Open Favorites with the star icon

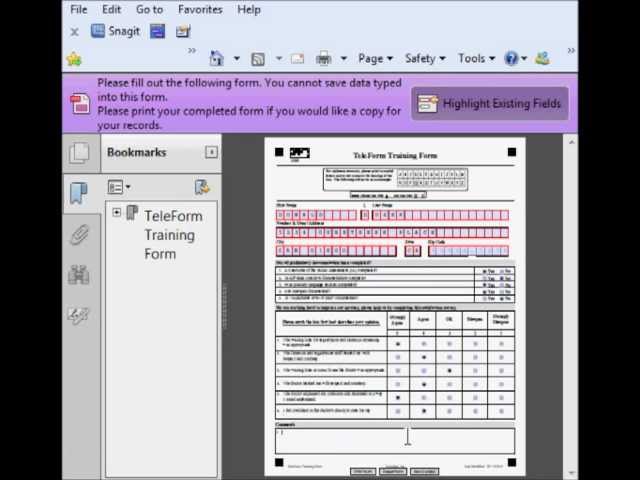pyautogui.click(x=74, y=59)
